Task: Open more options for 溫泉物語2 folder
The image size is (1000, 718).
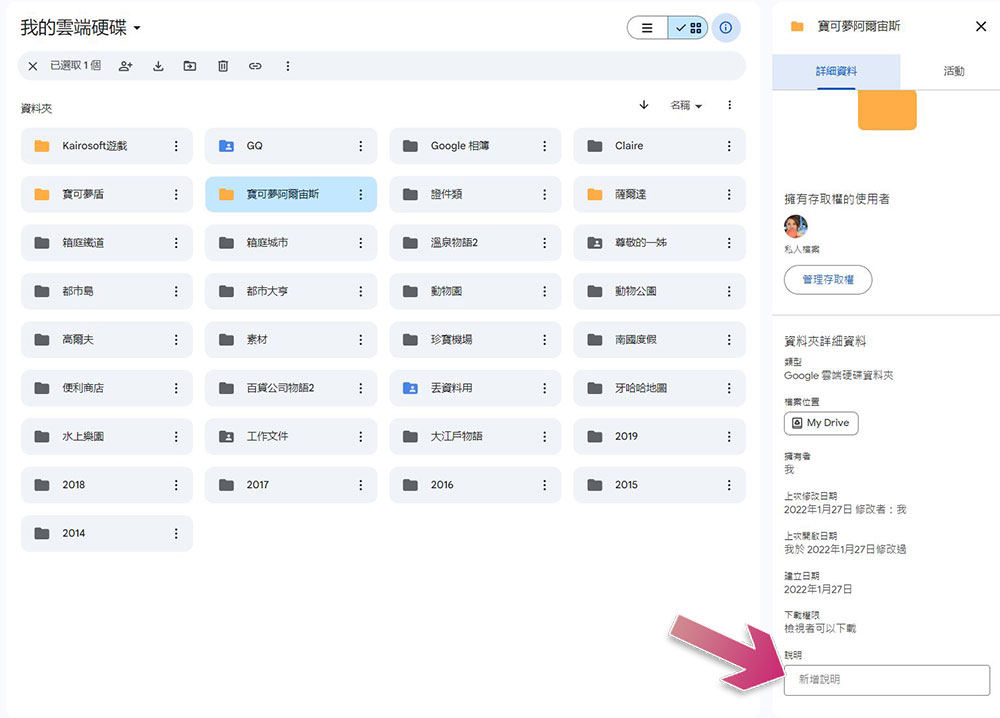Action: tap(545, 243)
